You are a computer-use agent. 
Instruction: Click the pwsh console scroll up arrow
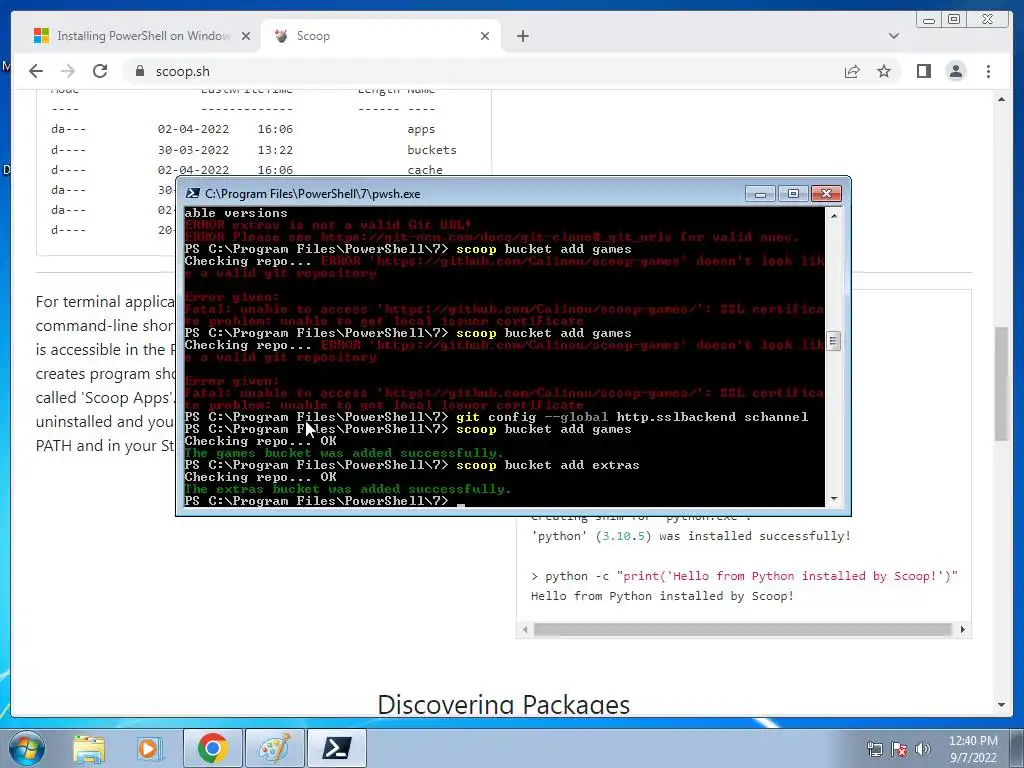(833, 215)
